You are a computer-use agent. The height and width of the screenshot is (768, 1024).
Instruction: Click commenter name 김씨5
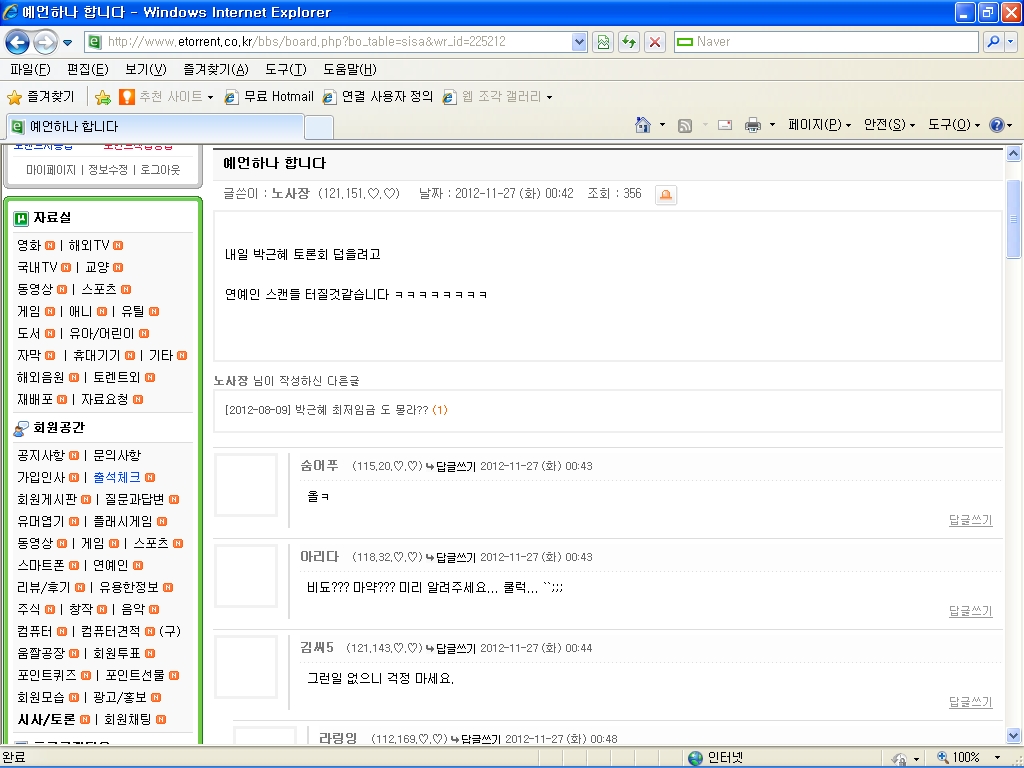(x=317, y=648)
